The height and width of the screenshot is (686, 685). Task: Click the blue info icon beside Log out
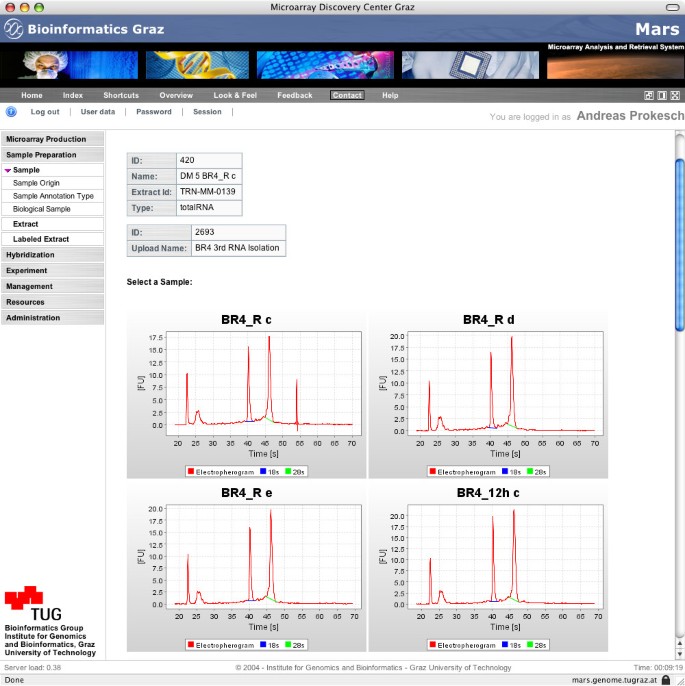click(x=11, y=112)
